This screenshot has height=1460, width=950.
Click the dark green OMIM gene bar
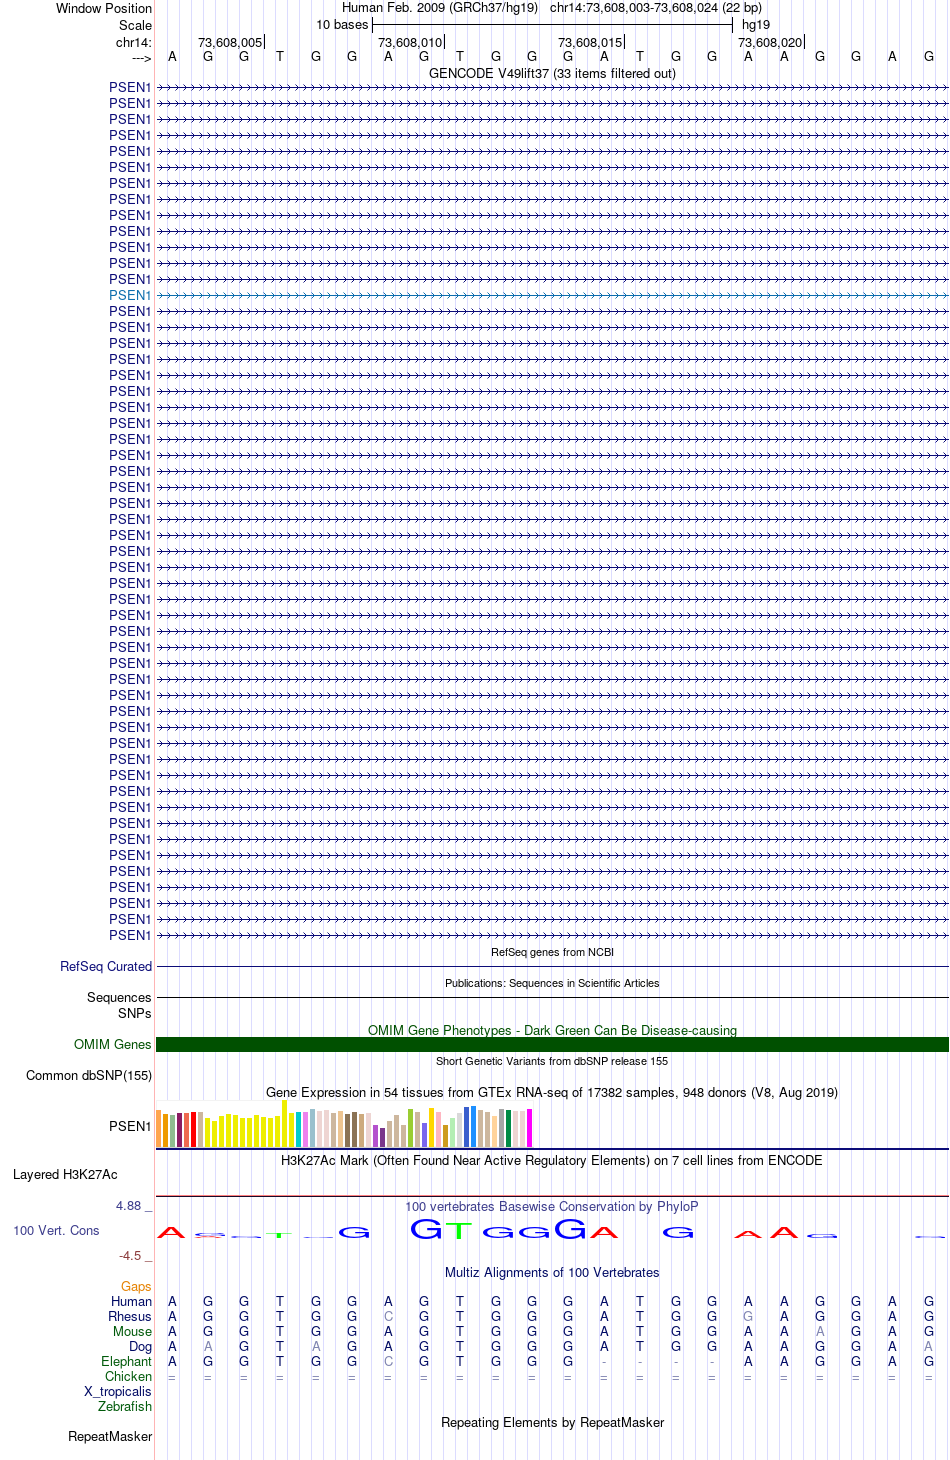click(x=552, y=1044)
